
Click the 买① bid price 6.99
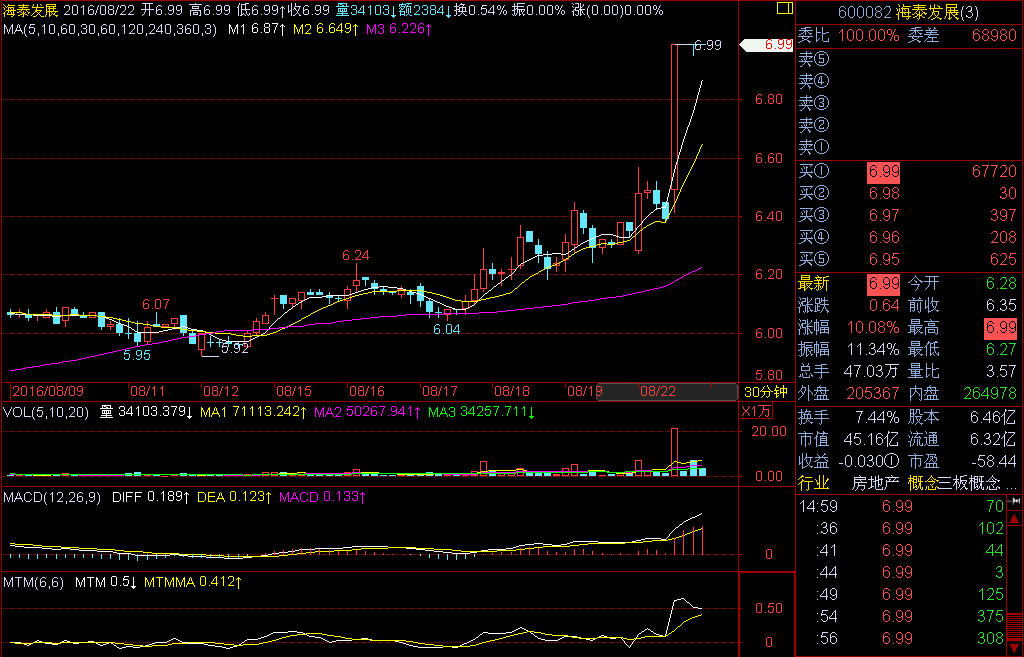pos(883,172)
